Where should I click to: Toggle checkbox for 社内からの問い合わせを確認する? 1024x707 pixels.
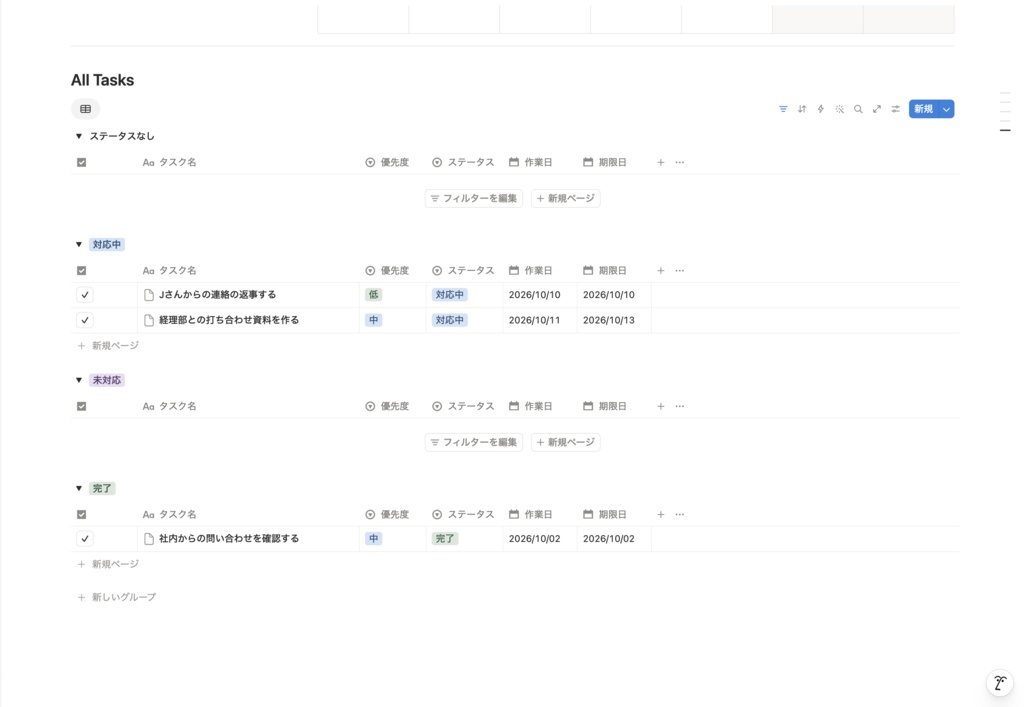click(85, 539)
